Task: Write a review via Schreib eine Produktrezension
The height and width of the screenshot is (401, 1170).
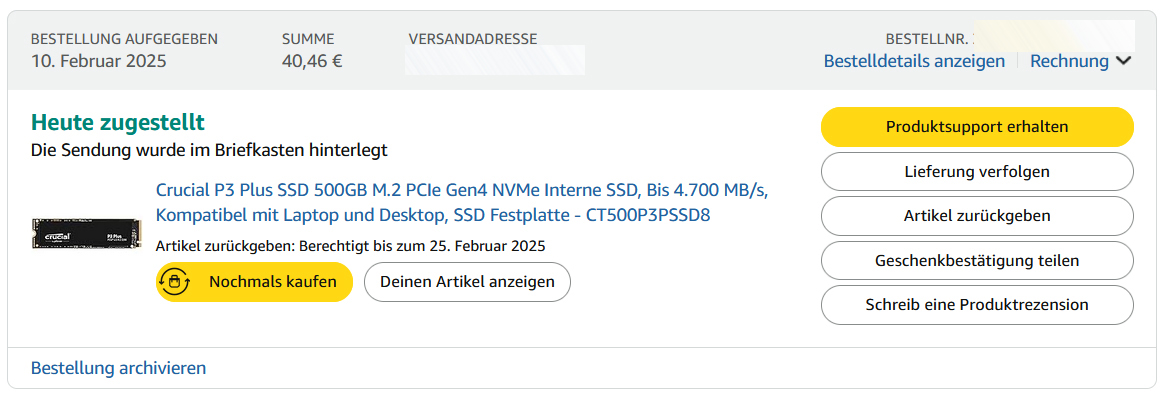Action: coord(977,305)
